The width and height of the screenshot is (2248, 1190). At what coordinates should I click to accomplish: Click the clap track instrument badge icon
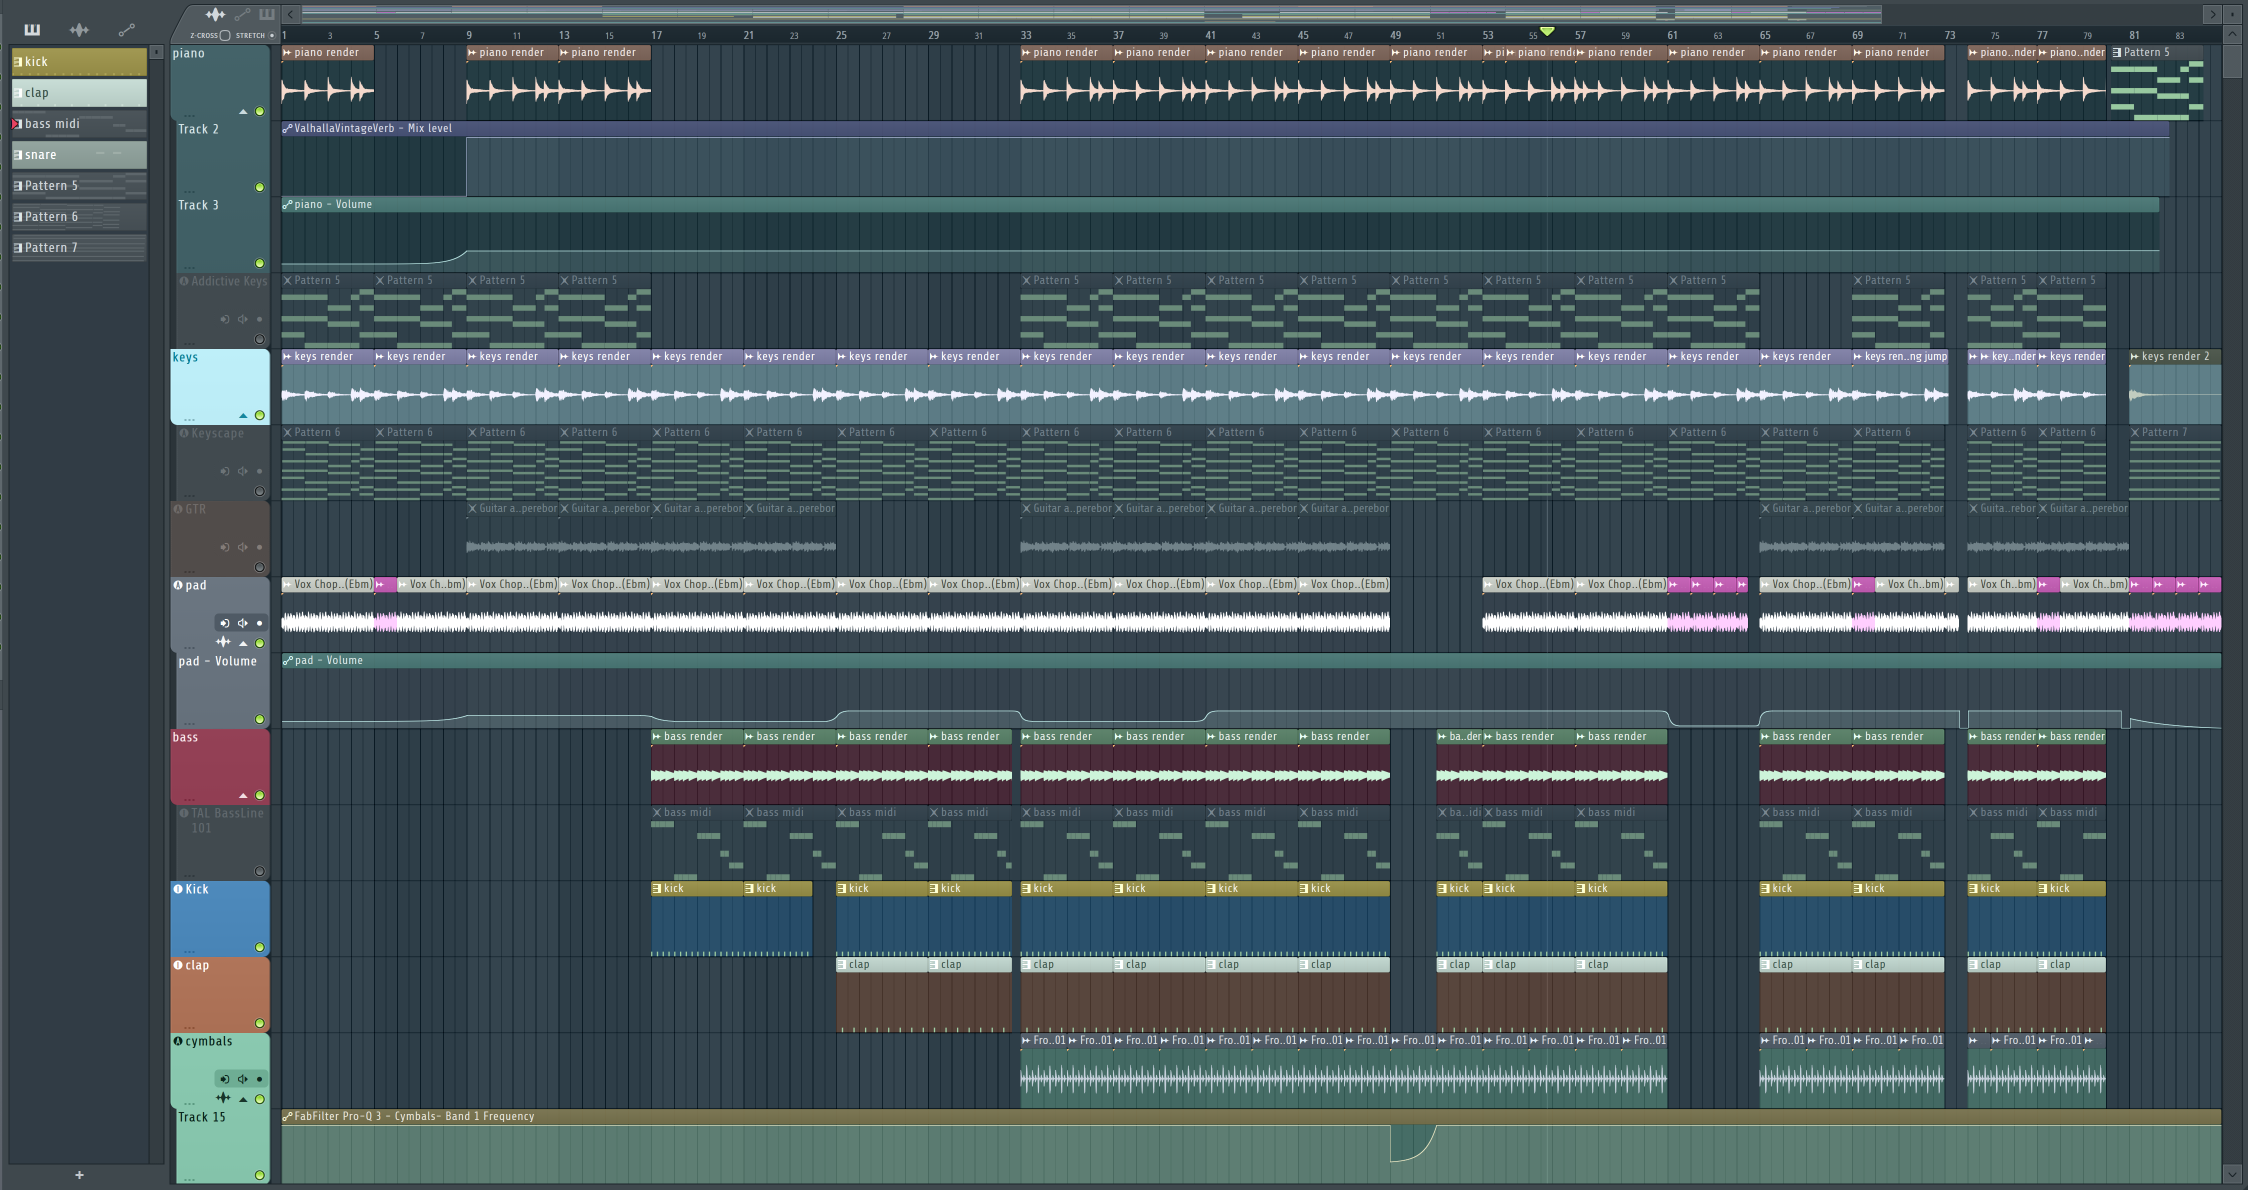tap(178, 965)
